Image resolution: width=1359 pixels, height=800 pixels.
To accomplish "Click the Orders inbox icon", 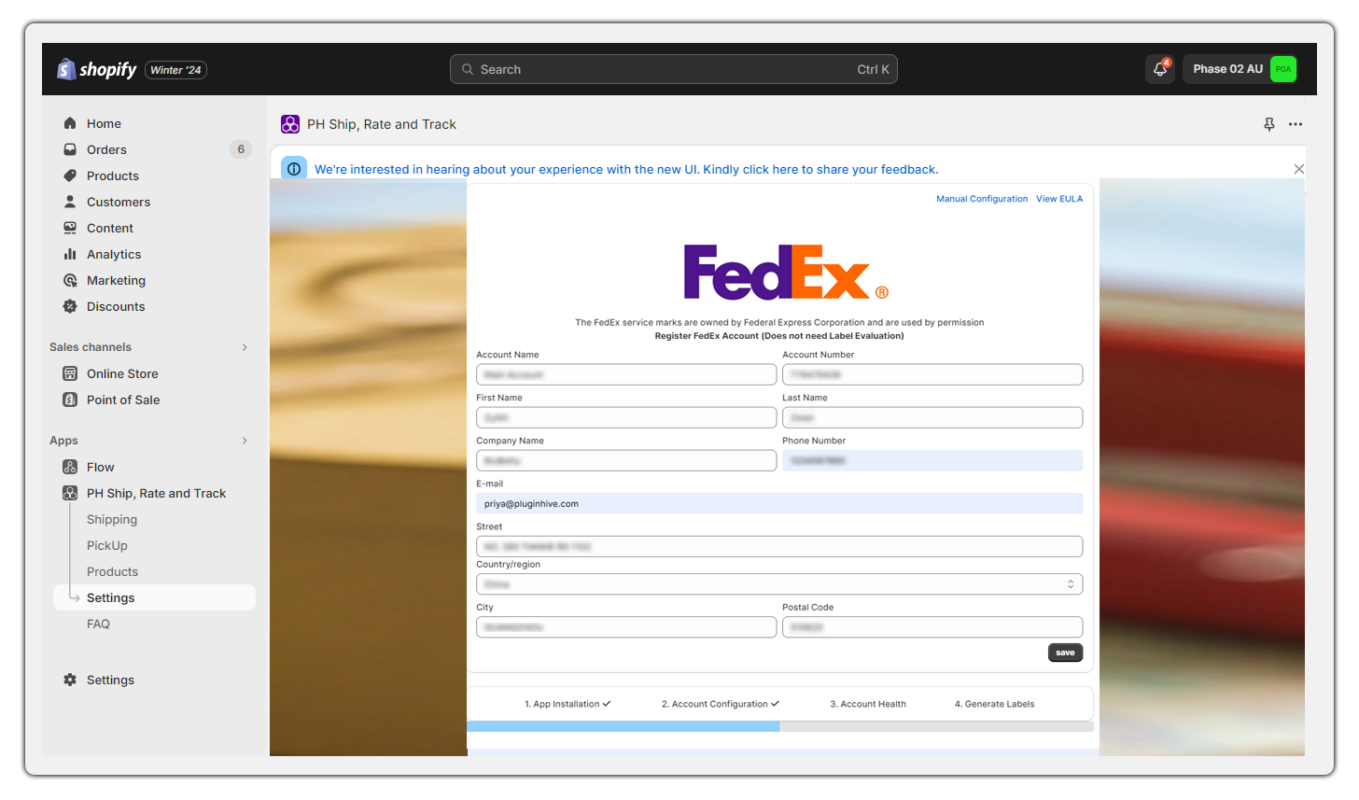I will 70,149.
